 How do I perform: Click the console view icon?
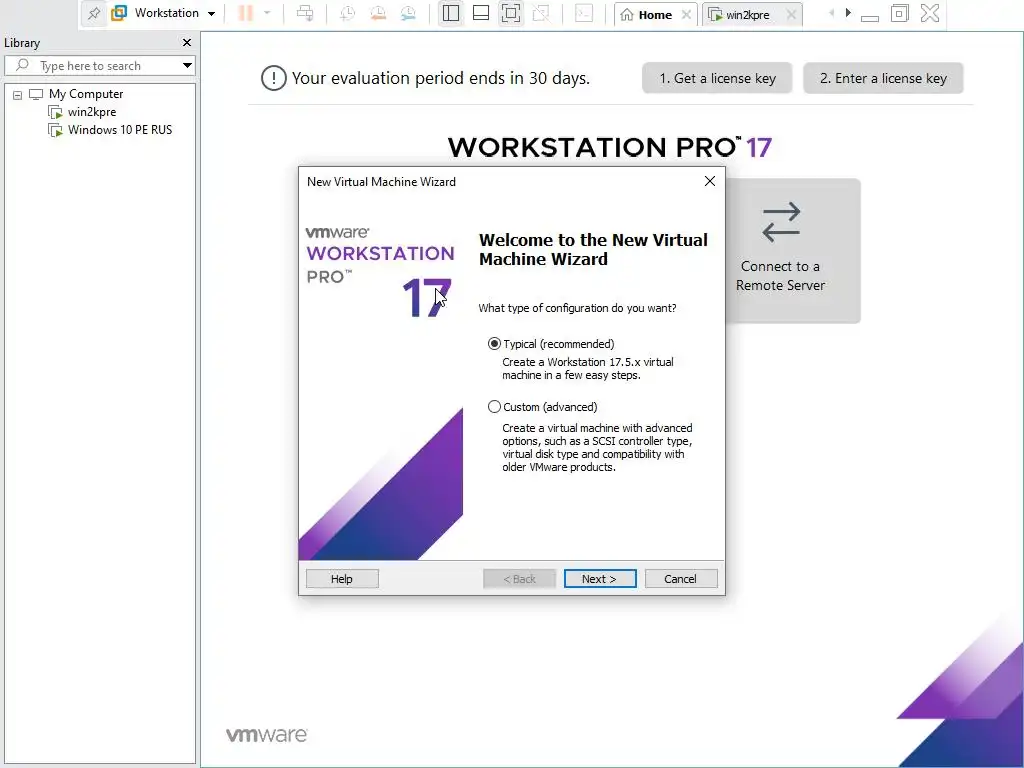coord(584,13)
